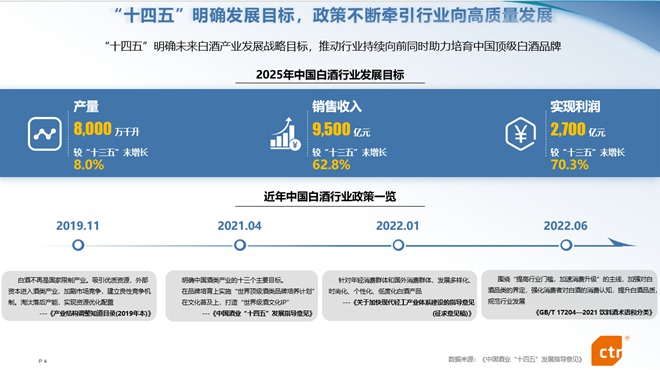The width and height of the screenshot is (660, 370).
Task: Click the 70.3% growth value
Action: pyautogui.click(x=570, y=165)
